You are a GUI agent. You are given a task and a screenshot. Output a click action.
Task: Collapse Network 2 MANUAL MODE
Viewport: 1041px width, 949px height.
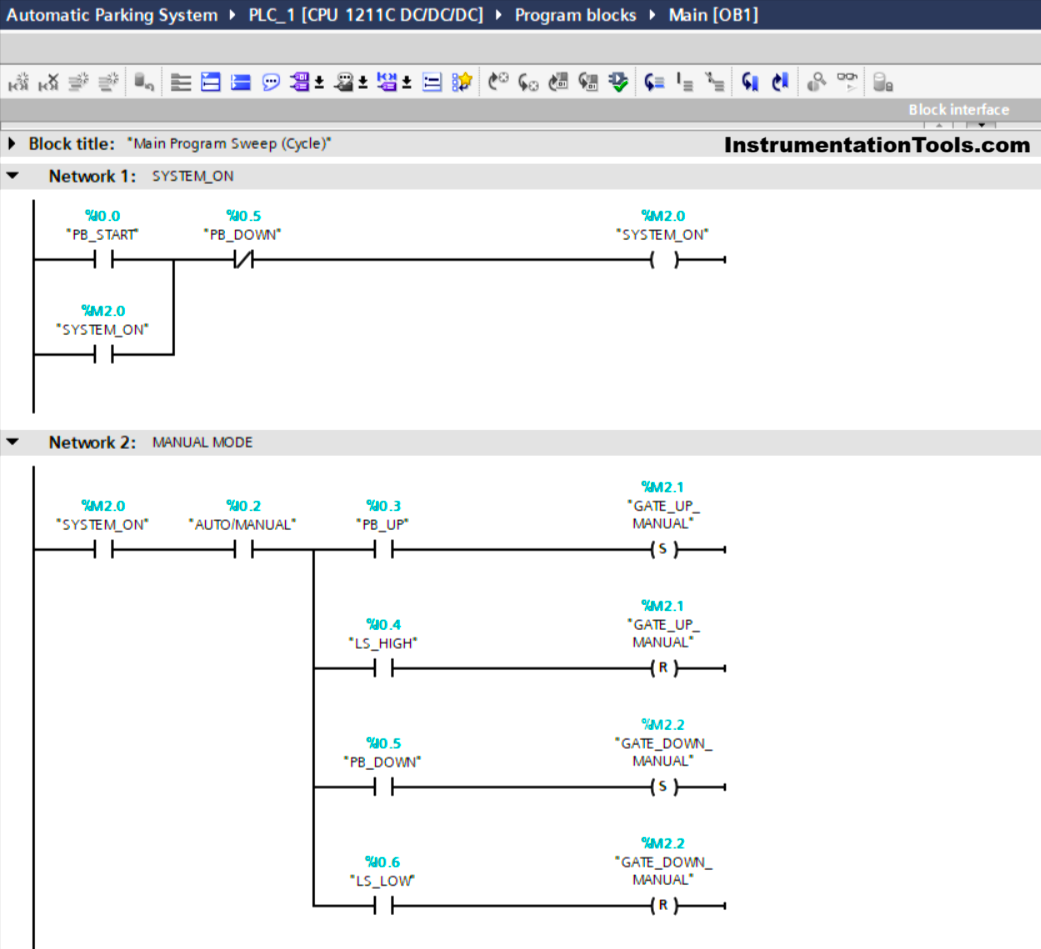(13, 442)
